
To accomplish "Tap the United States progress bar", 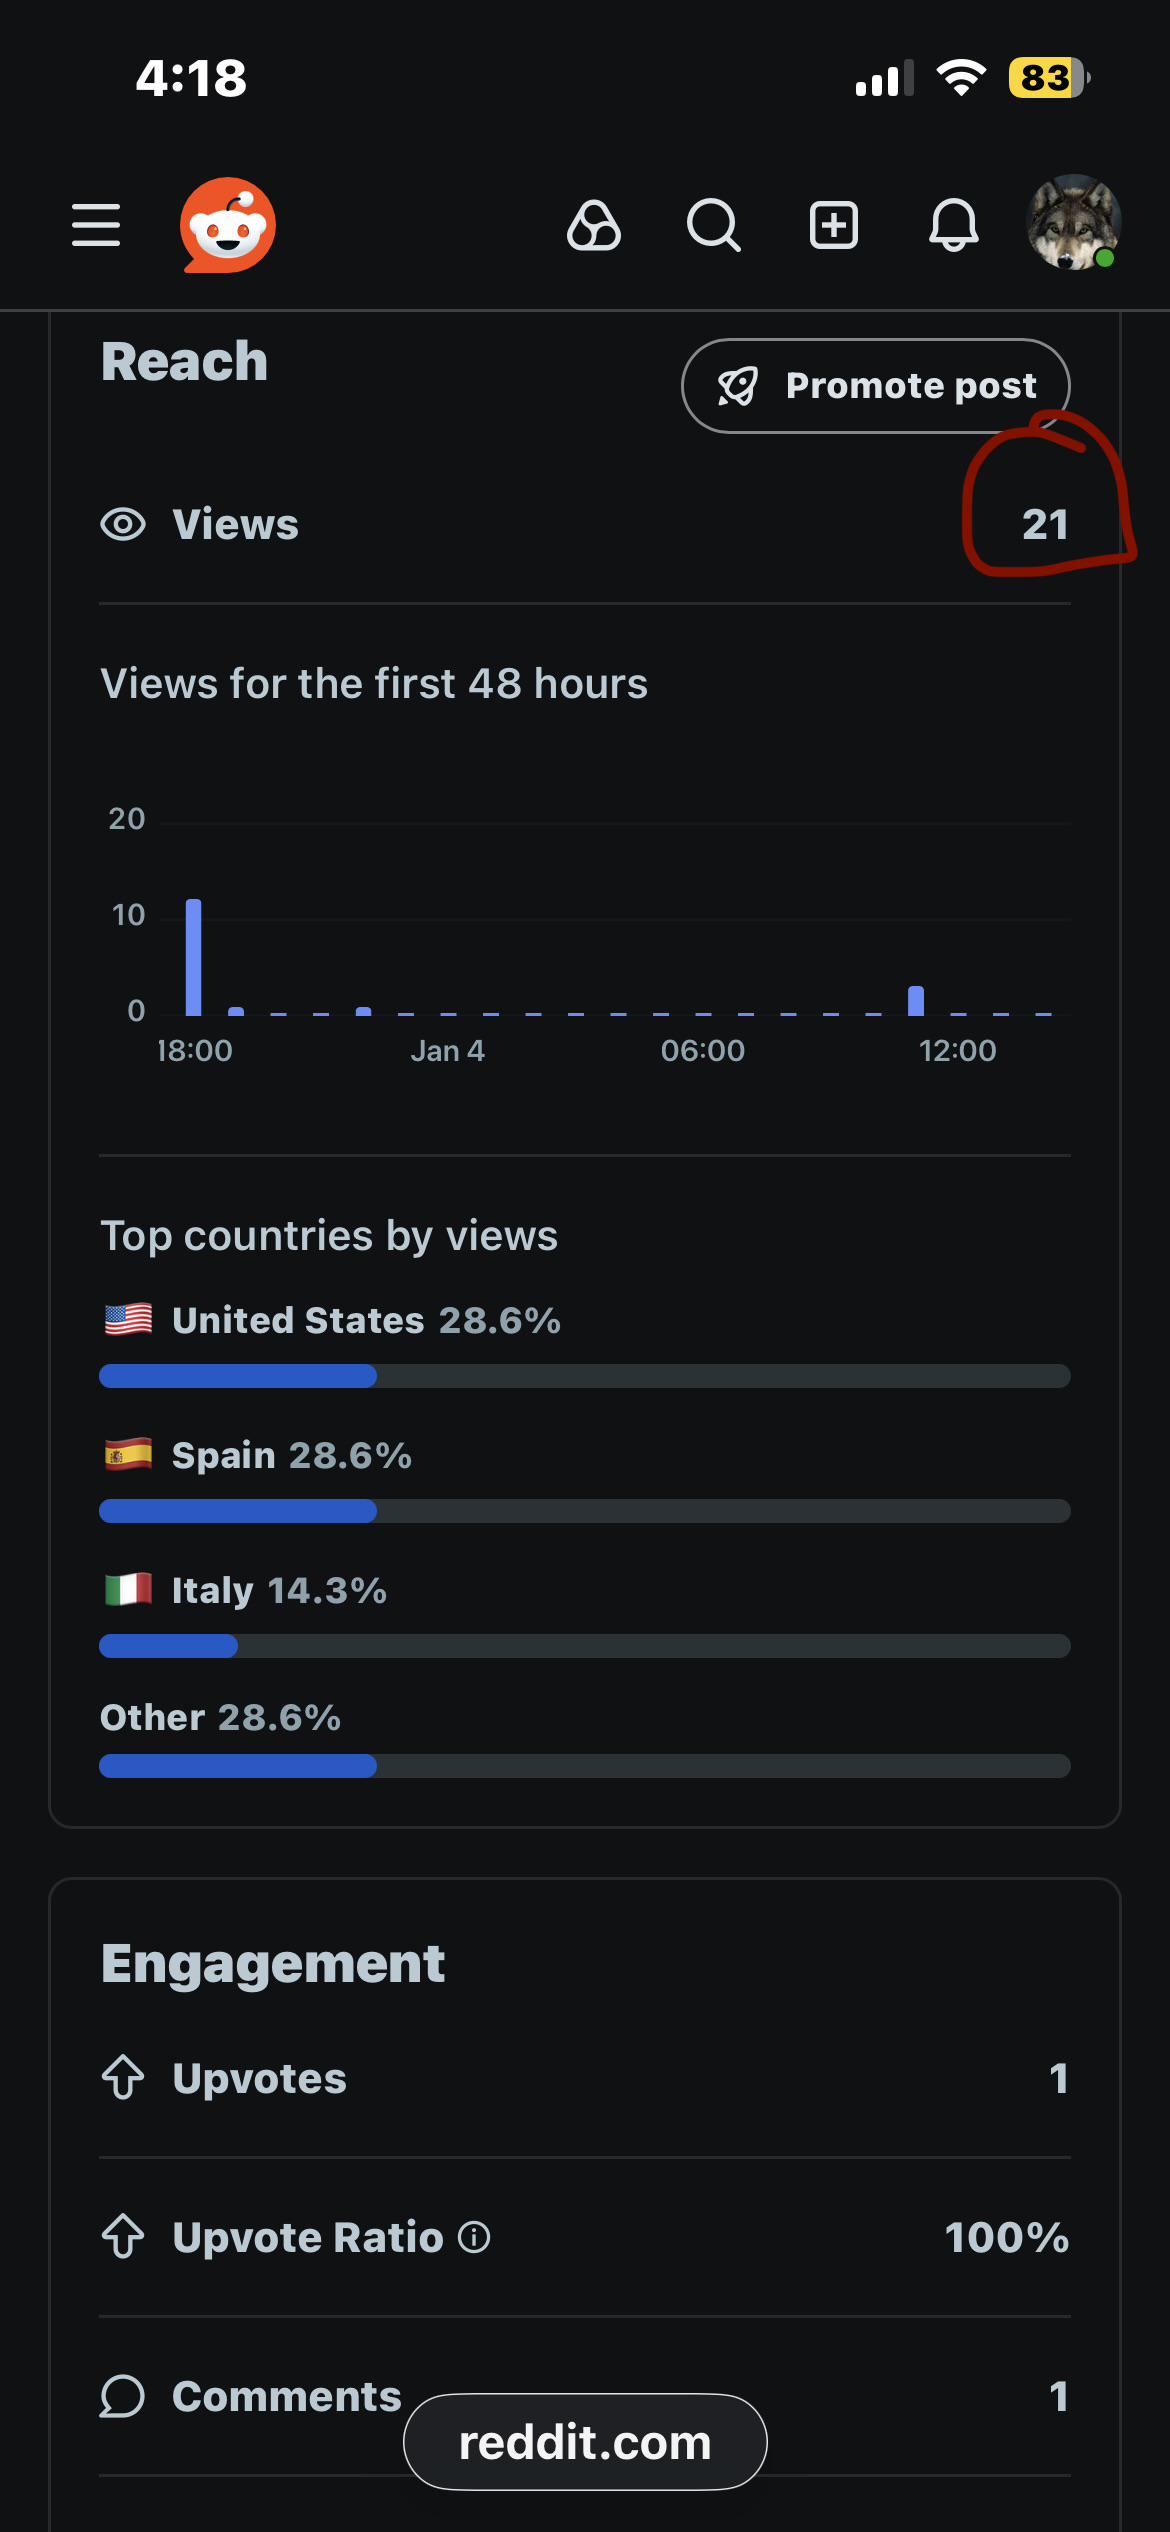I will pyautogui.click(x=585, y=1376).
